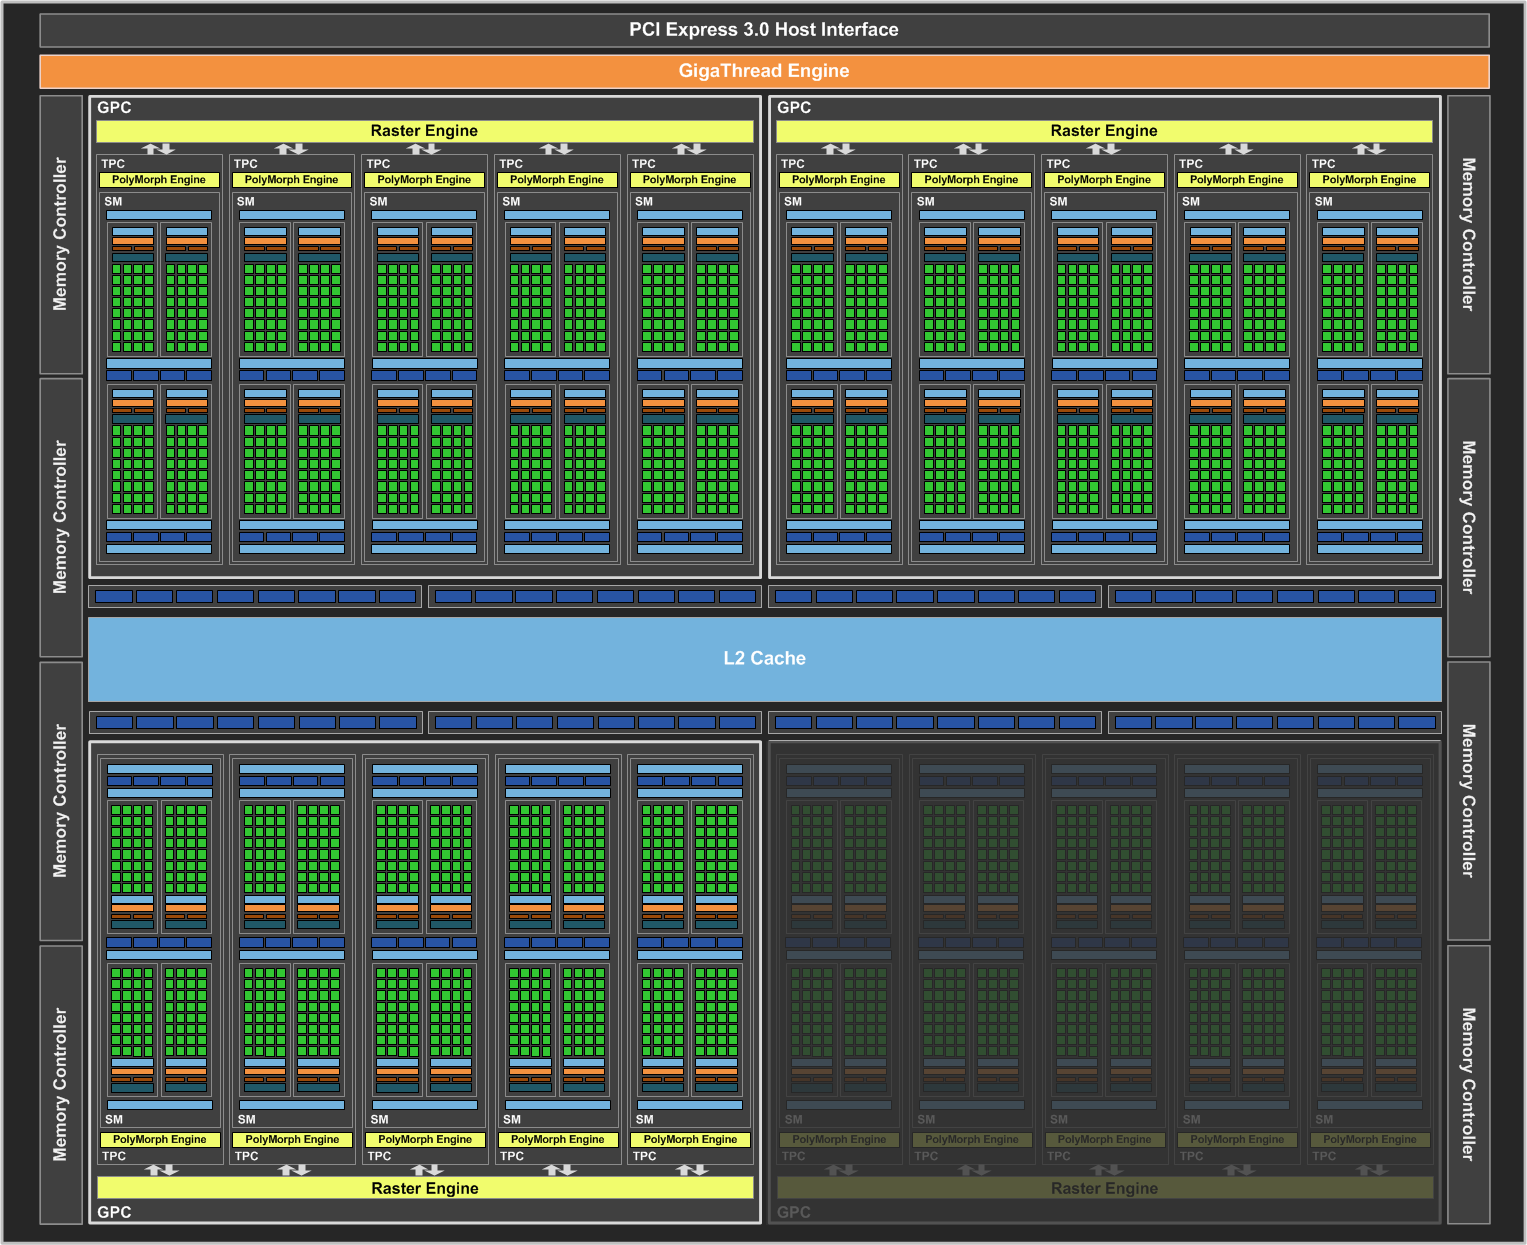Click the rightmost PolyMorph Engine in top-right GPC

tap(1369, 180)
